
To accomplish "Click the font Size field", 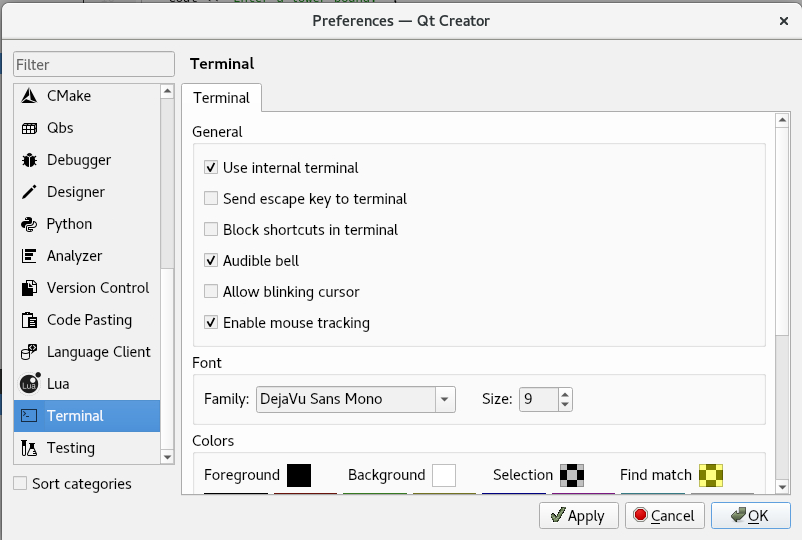I will pyautogui.click(x=539, y=399).
